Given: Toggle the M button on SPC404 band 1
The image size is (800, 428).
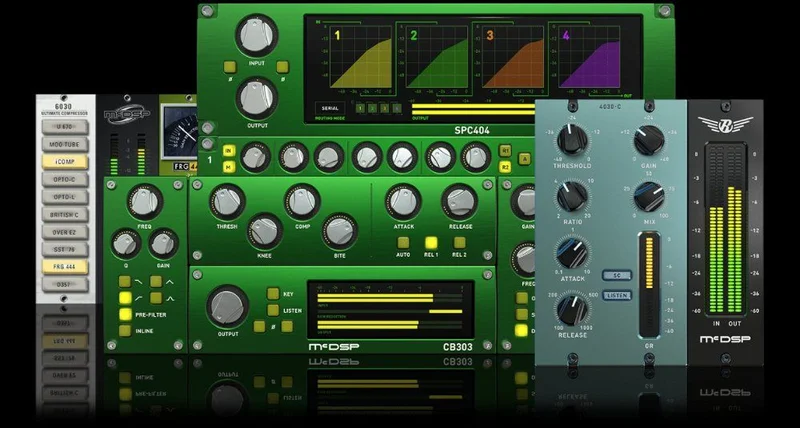Looking at the screenshot, I should click(x=229, y=167).
